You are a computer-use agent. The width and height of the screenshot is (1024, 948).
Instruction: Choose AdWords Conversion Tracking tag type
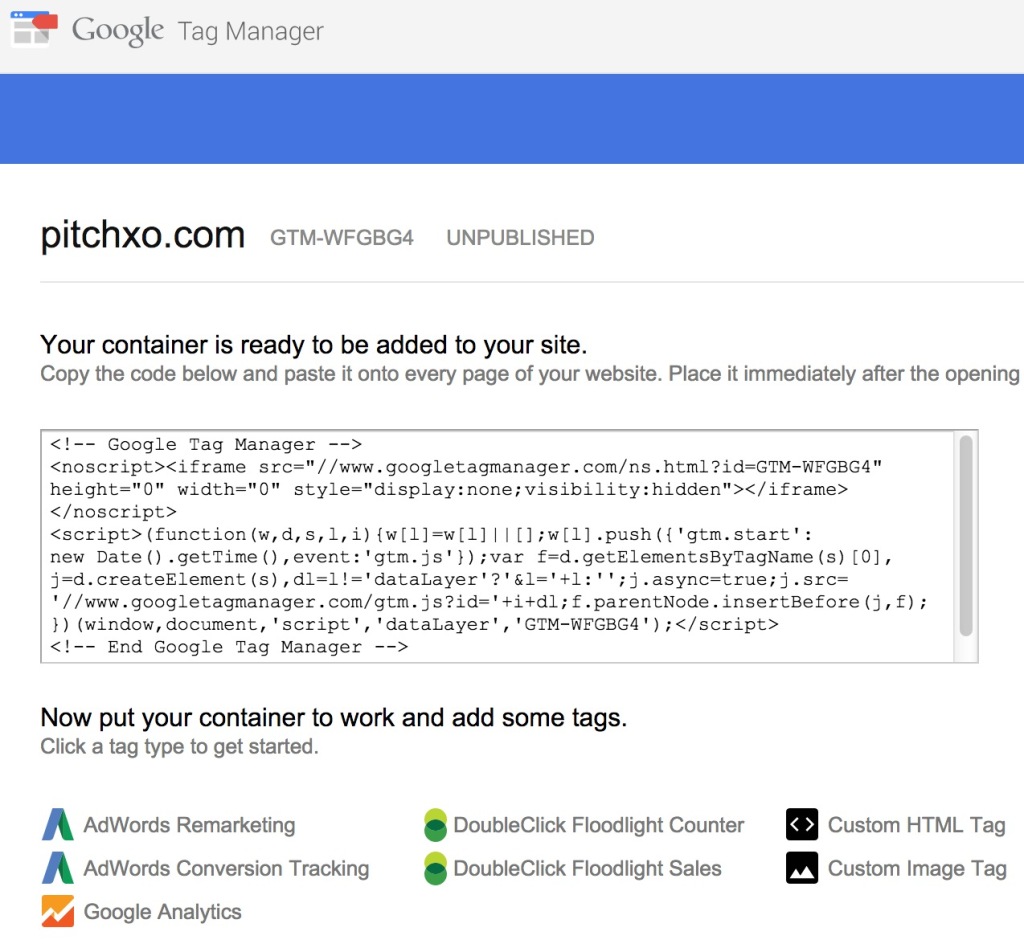[227, 869]
